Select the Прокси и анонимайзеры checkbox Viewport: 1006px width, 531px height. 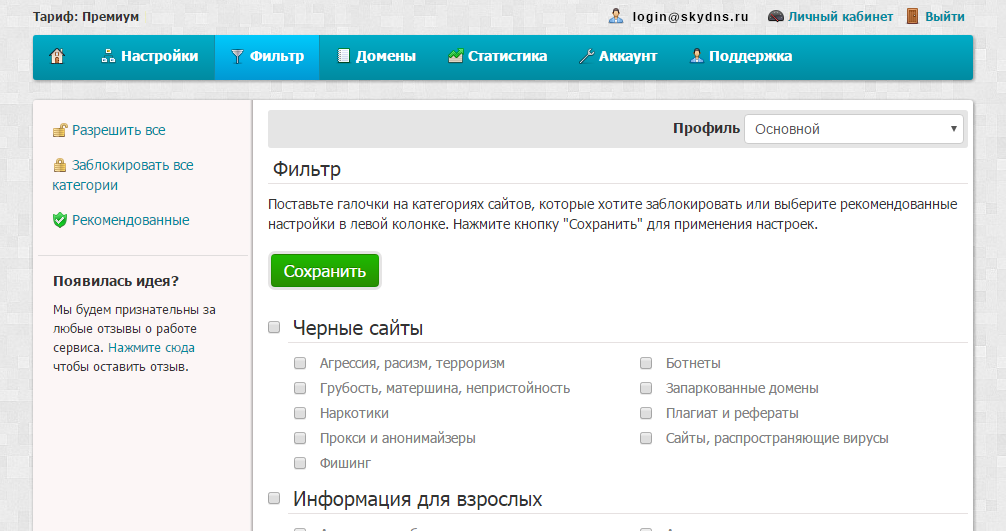coord(300,438)
